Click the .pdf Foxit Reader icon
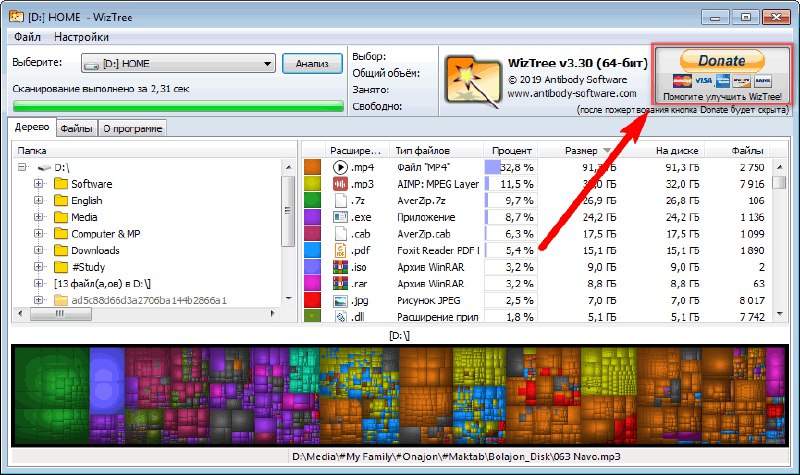 click(340, 251)
